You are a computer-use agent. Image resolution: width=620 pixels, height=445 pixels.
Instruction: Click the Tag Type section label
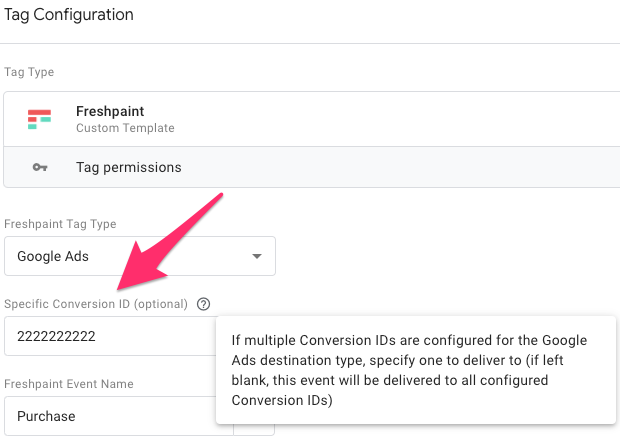(x=29, y=72)
